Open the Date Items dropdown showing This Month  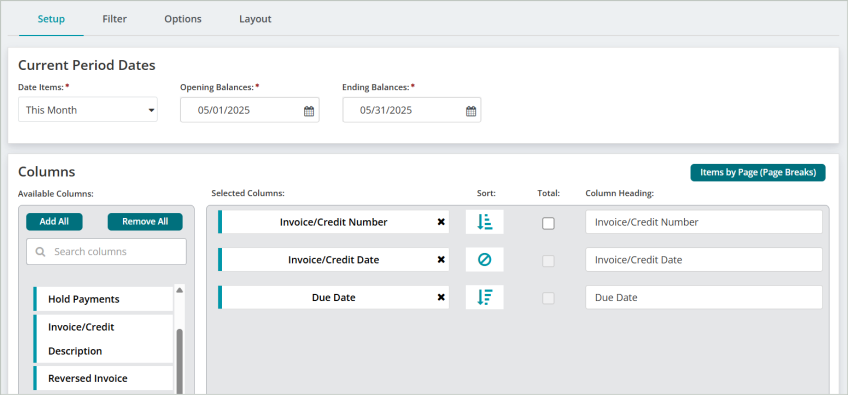88,110
